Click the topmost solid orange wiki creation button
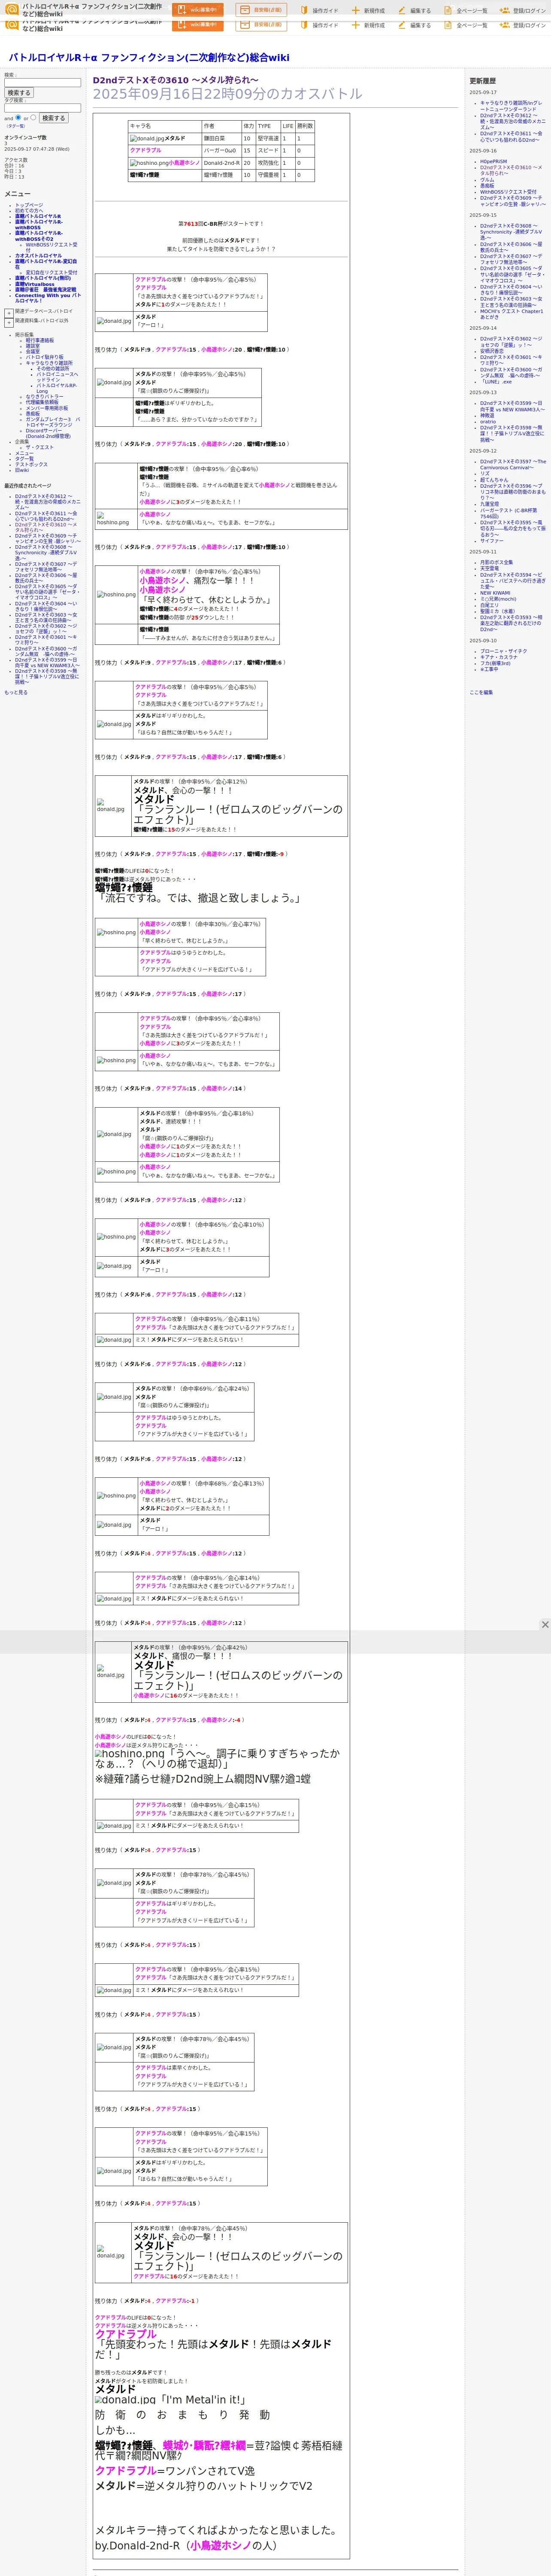The height and width of the screenshot is (2576, 551). [x=198, y=10]
